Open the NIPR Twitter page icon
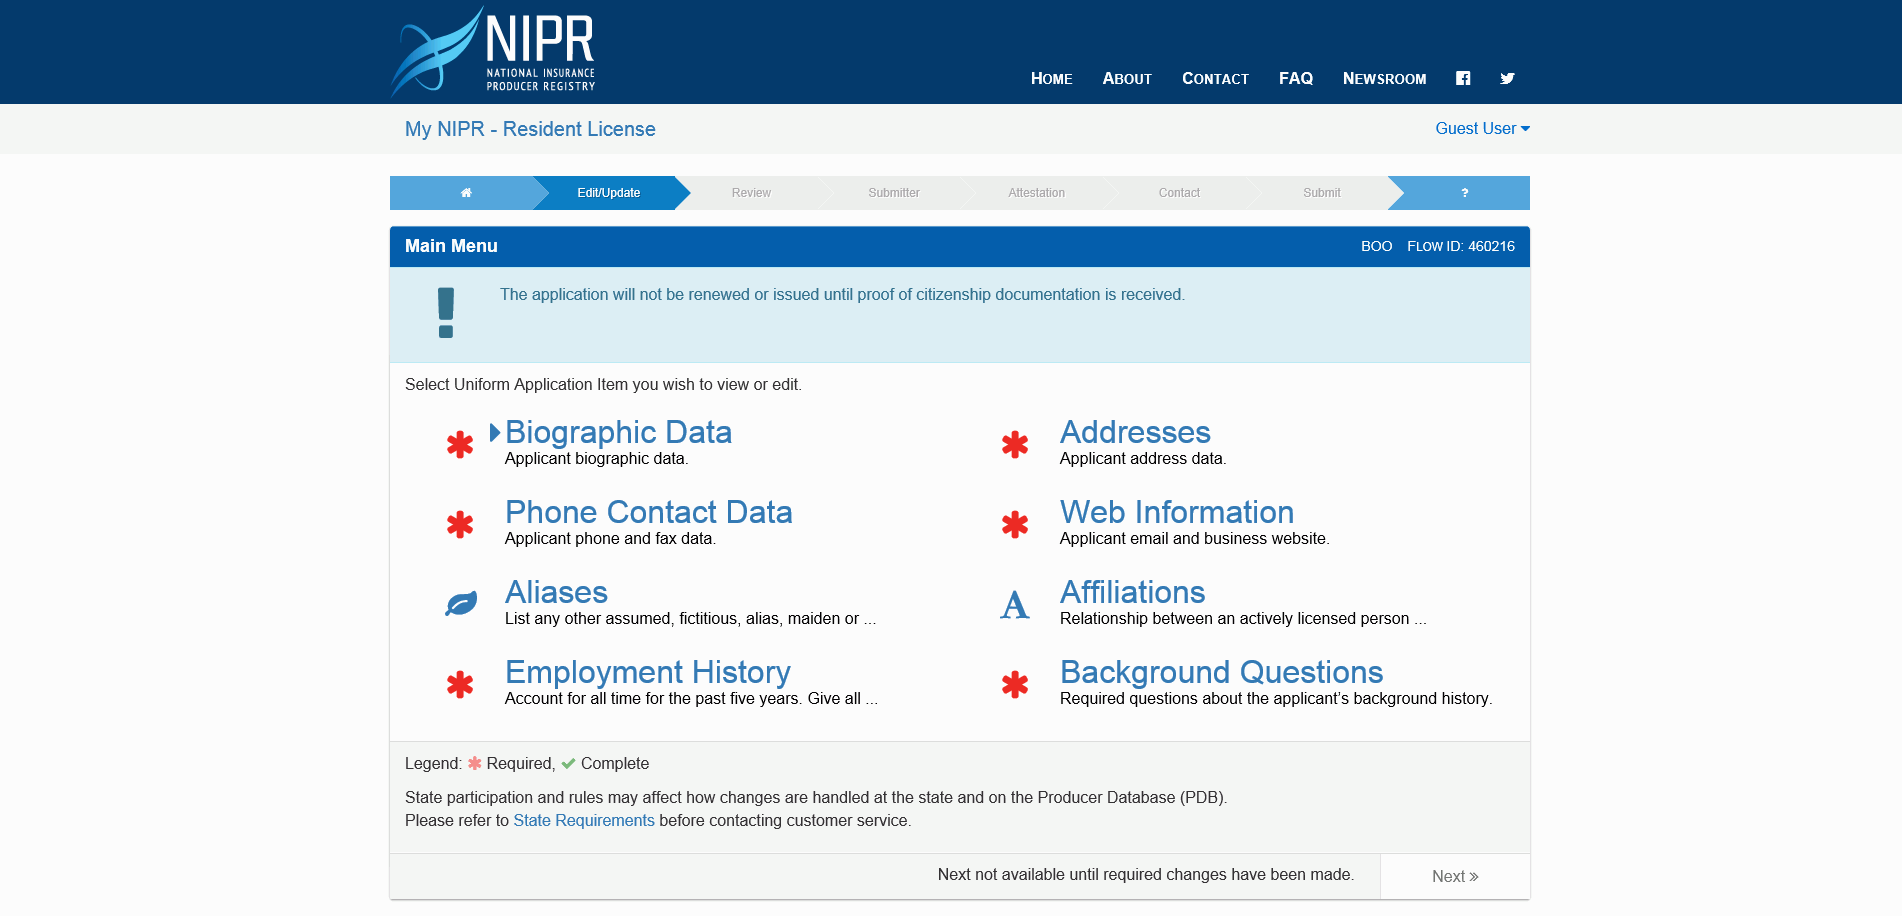Image resolution: width=1902 pixels, height=916 pixels. coord(1508,78)
